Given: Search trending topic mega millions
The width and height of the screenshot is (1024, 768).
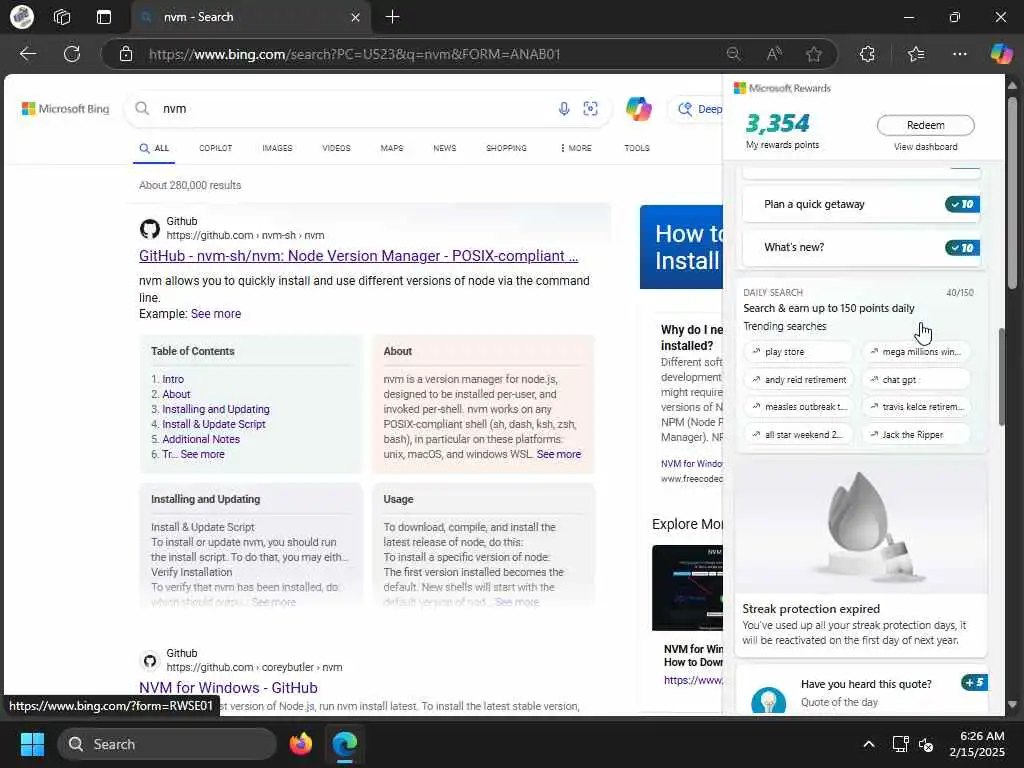Looking at the screenshot, I should [916, 352].
